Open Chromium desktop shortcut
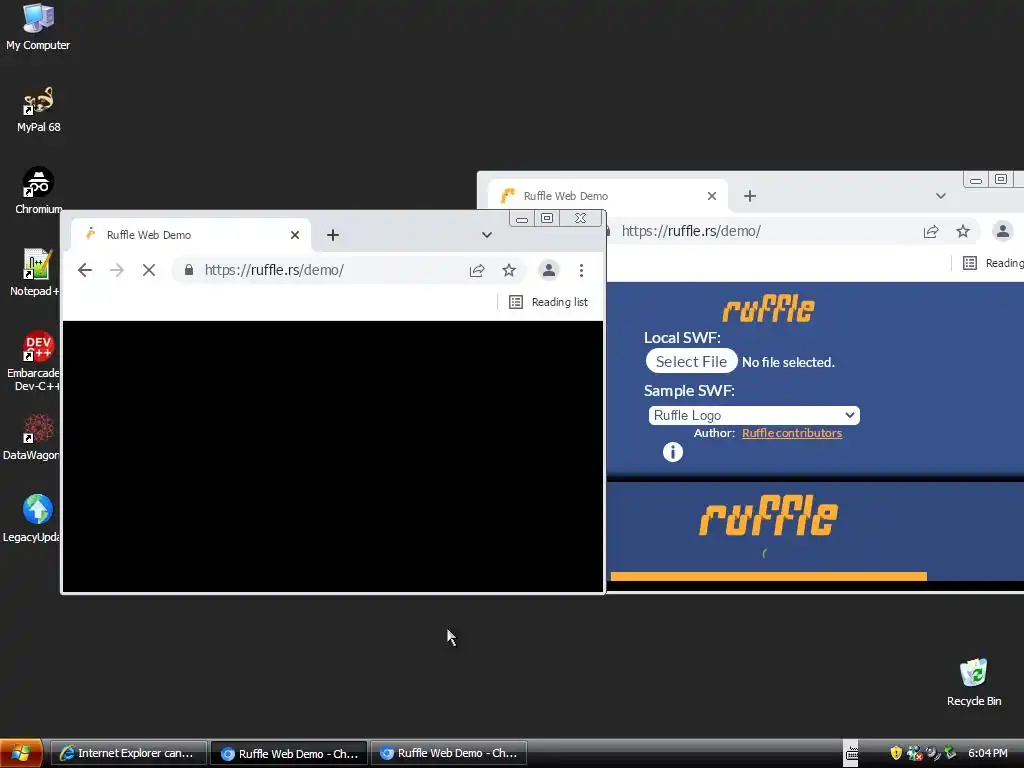1024x768 pixels. pos(38,191)
